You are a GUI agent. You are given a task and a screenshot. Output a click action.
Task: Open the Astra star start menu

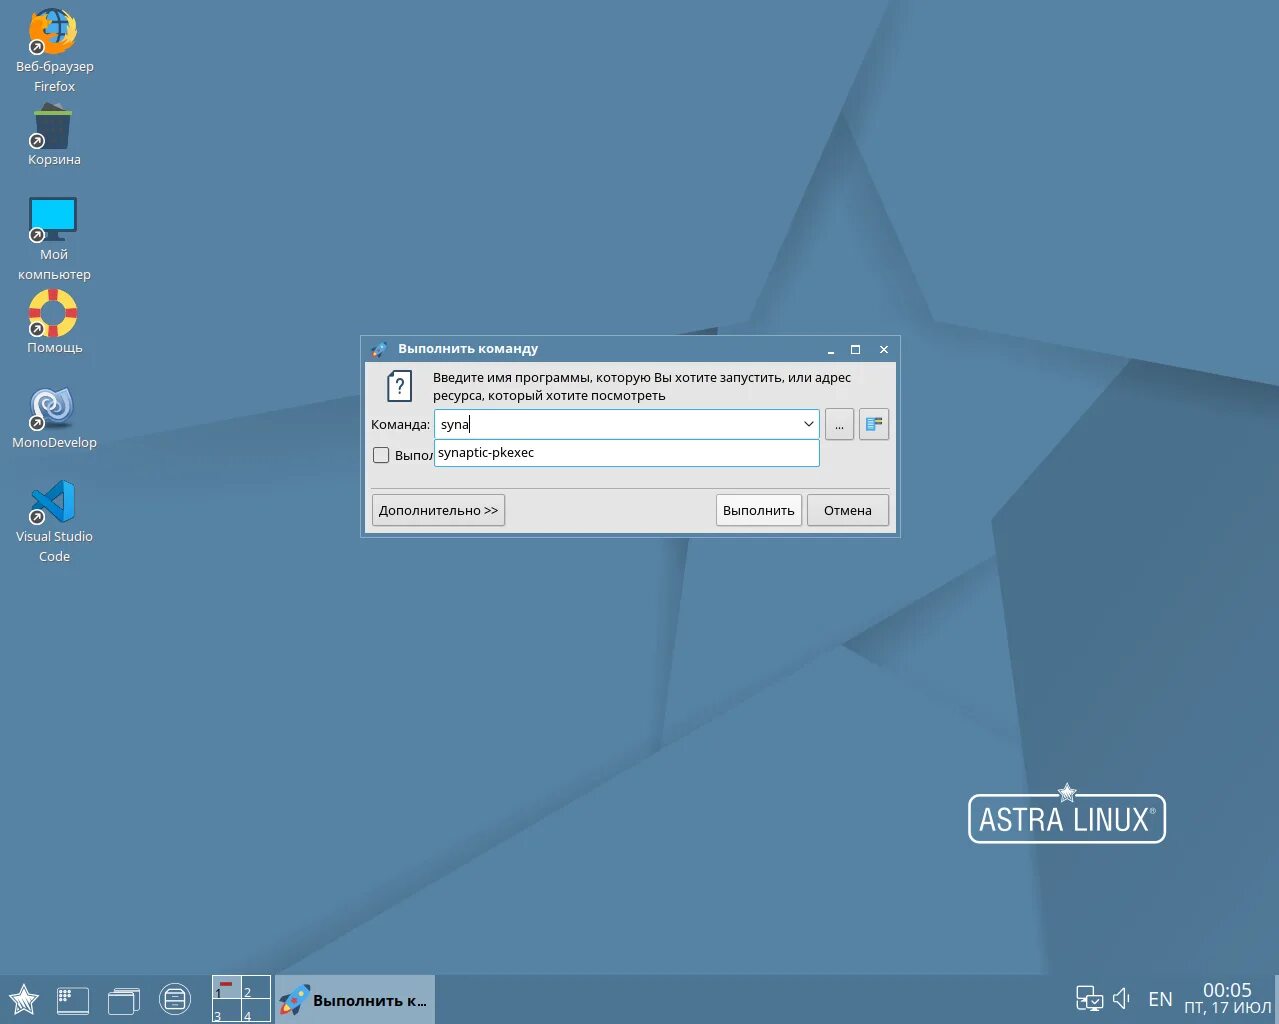coord(24,999)
